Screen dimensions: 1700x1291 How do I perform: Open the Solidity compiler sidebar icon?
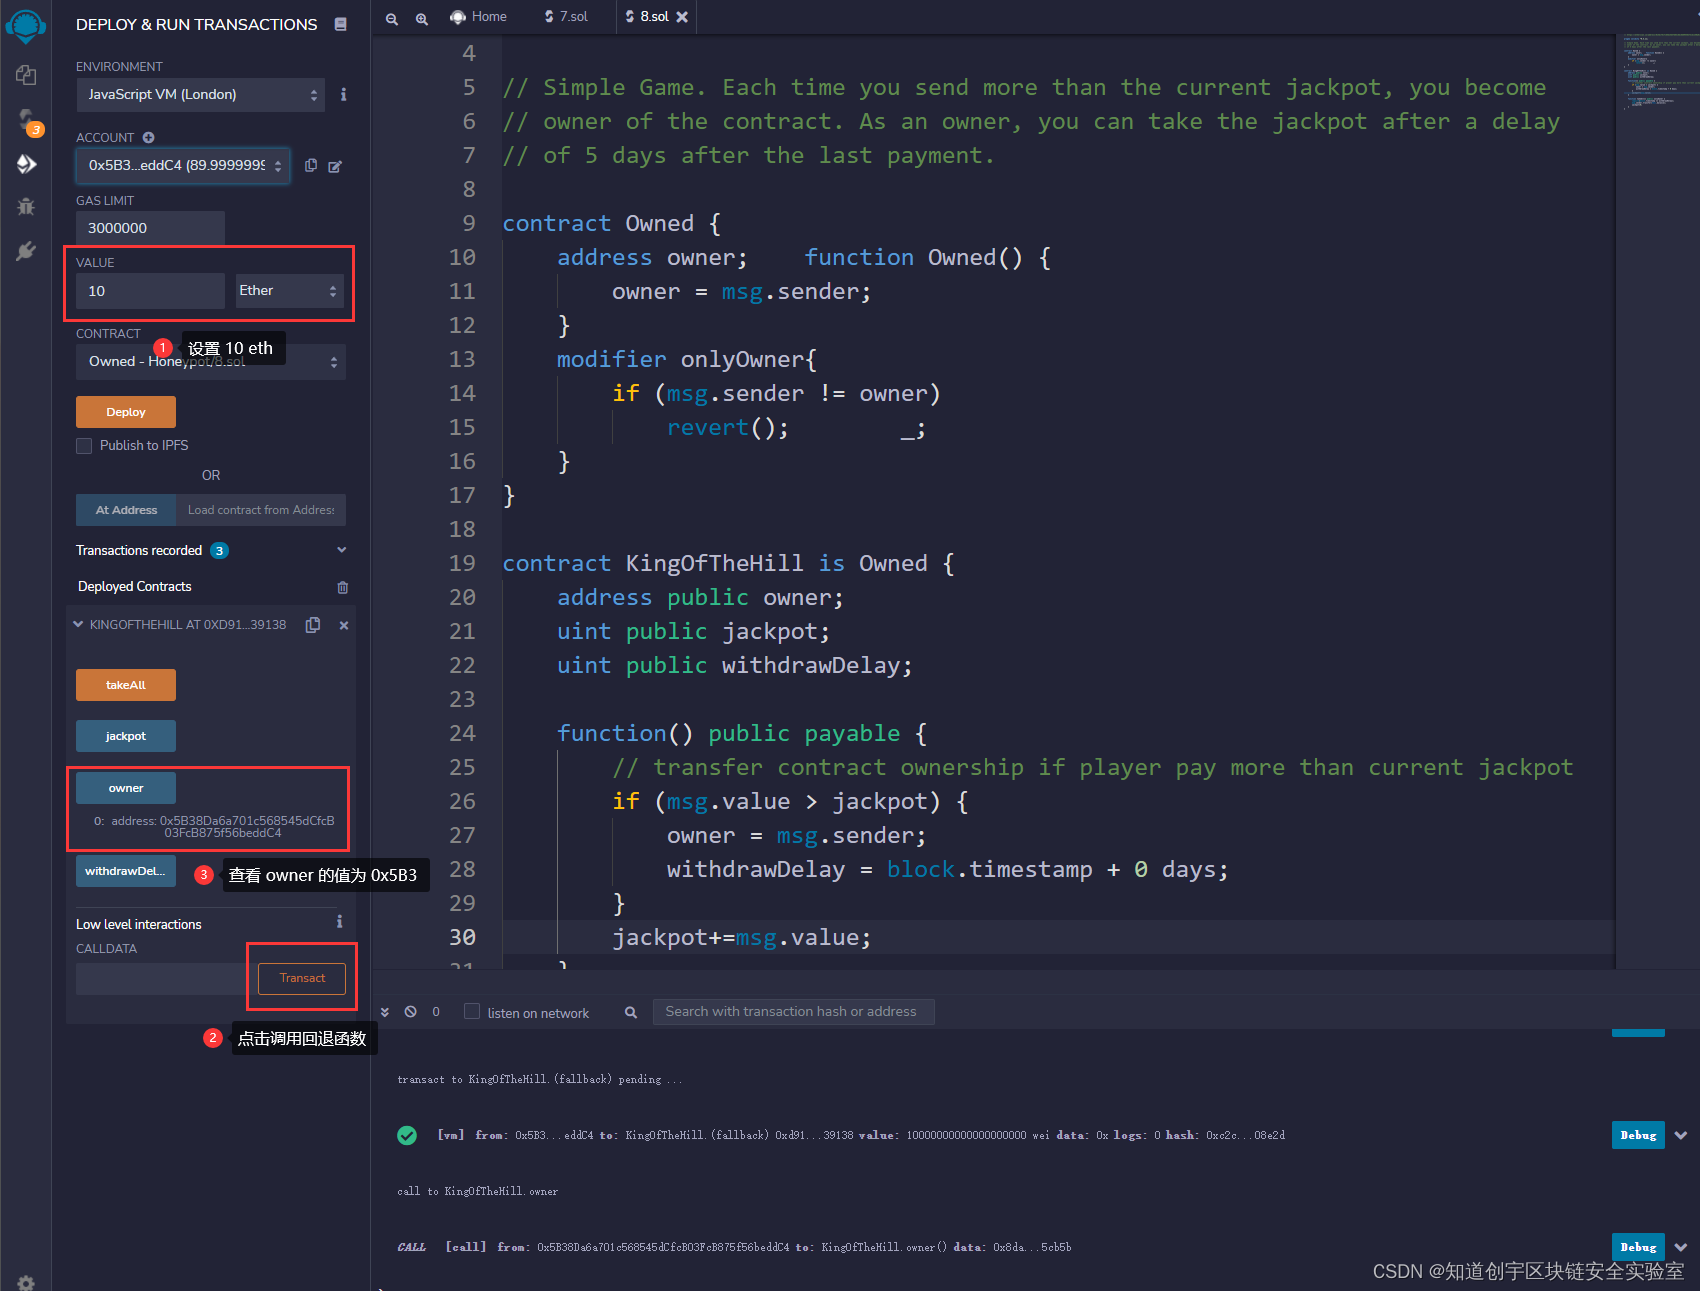click(26, 121)
